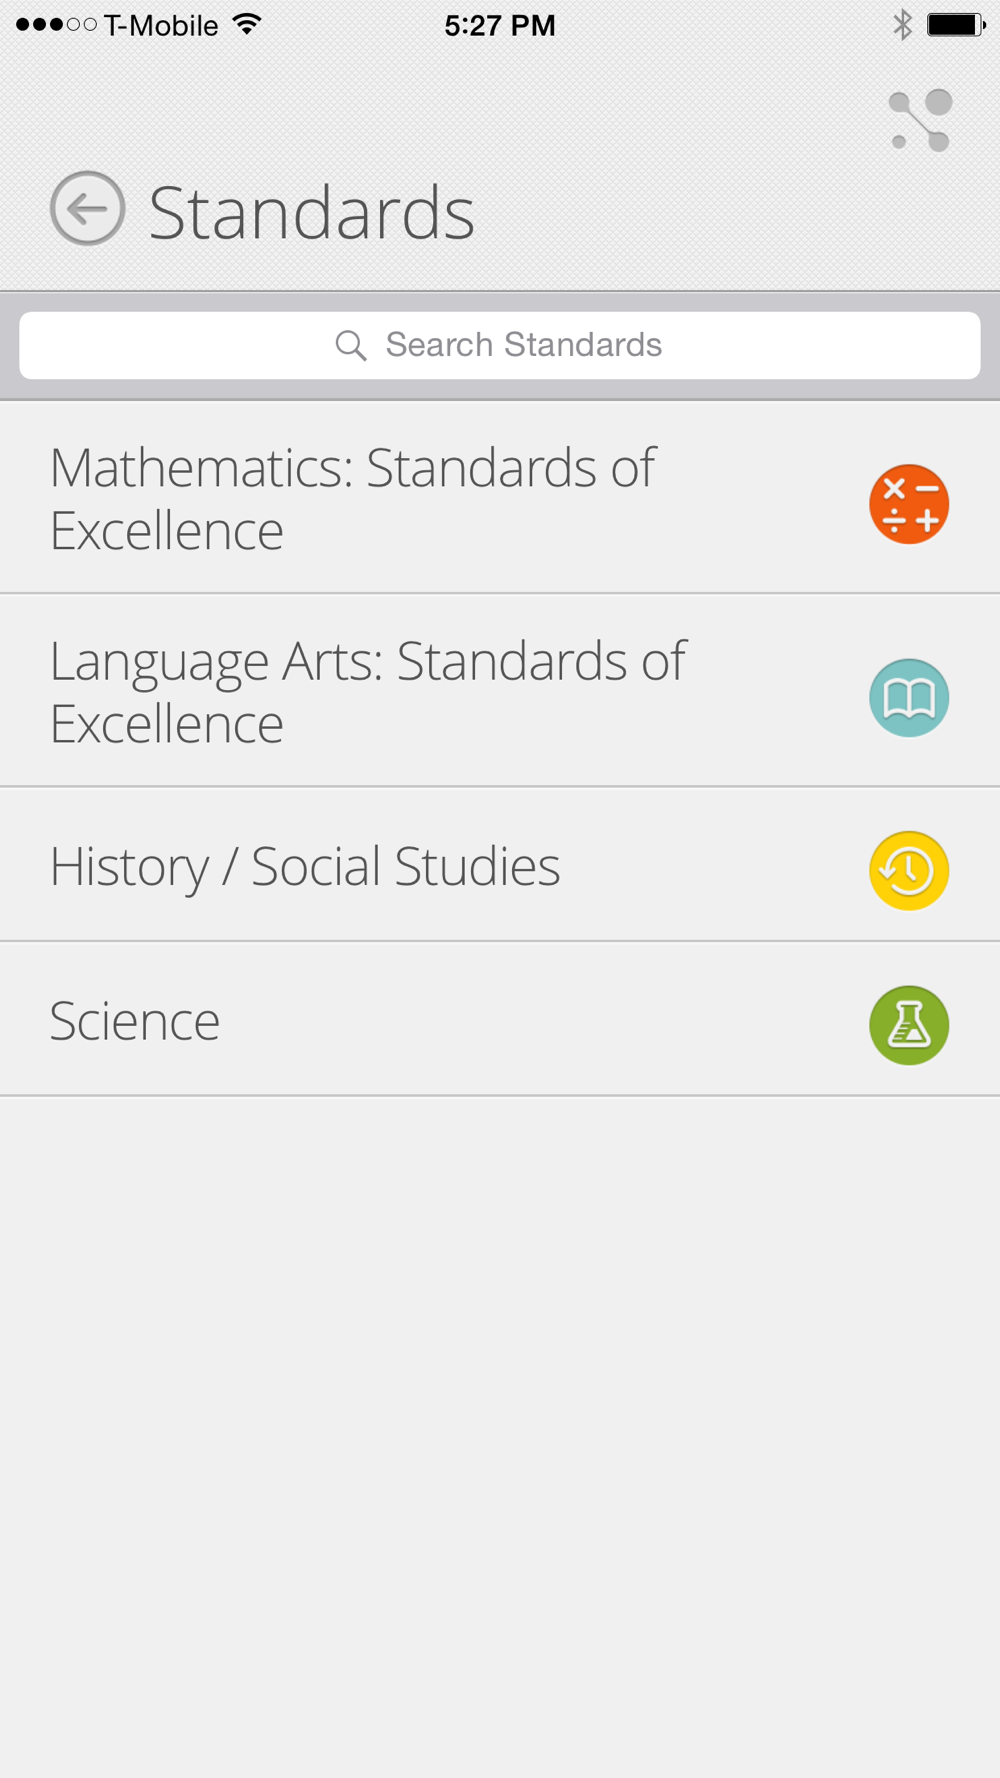Open the share icon at top right

point(921,121)
